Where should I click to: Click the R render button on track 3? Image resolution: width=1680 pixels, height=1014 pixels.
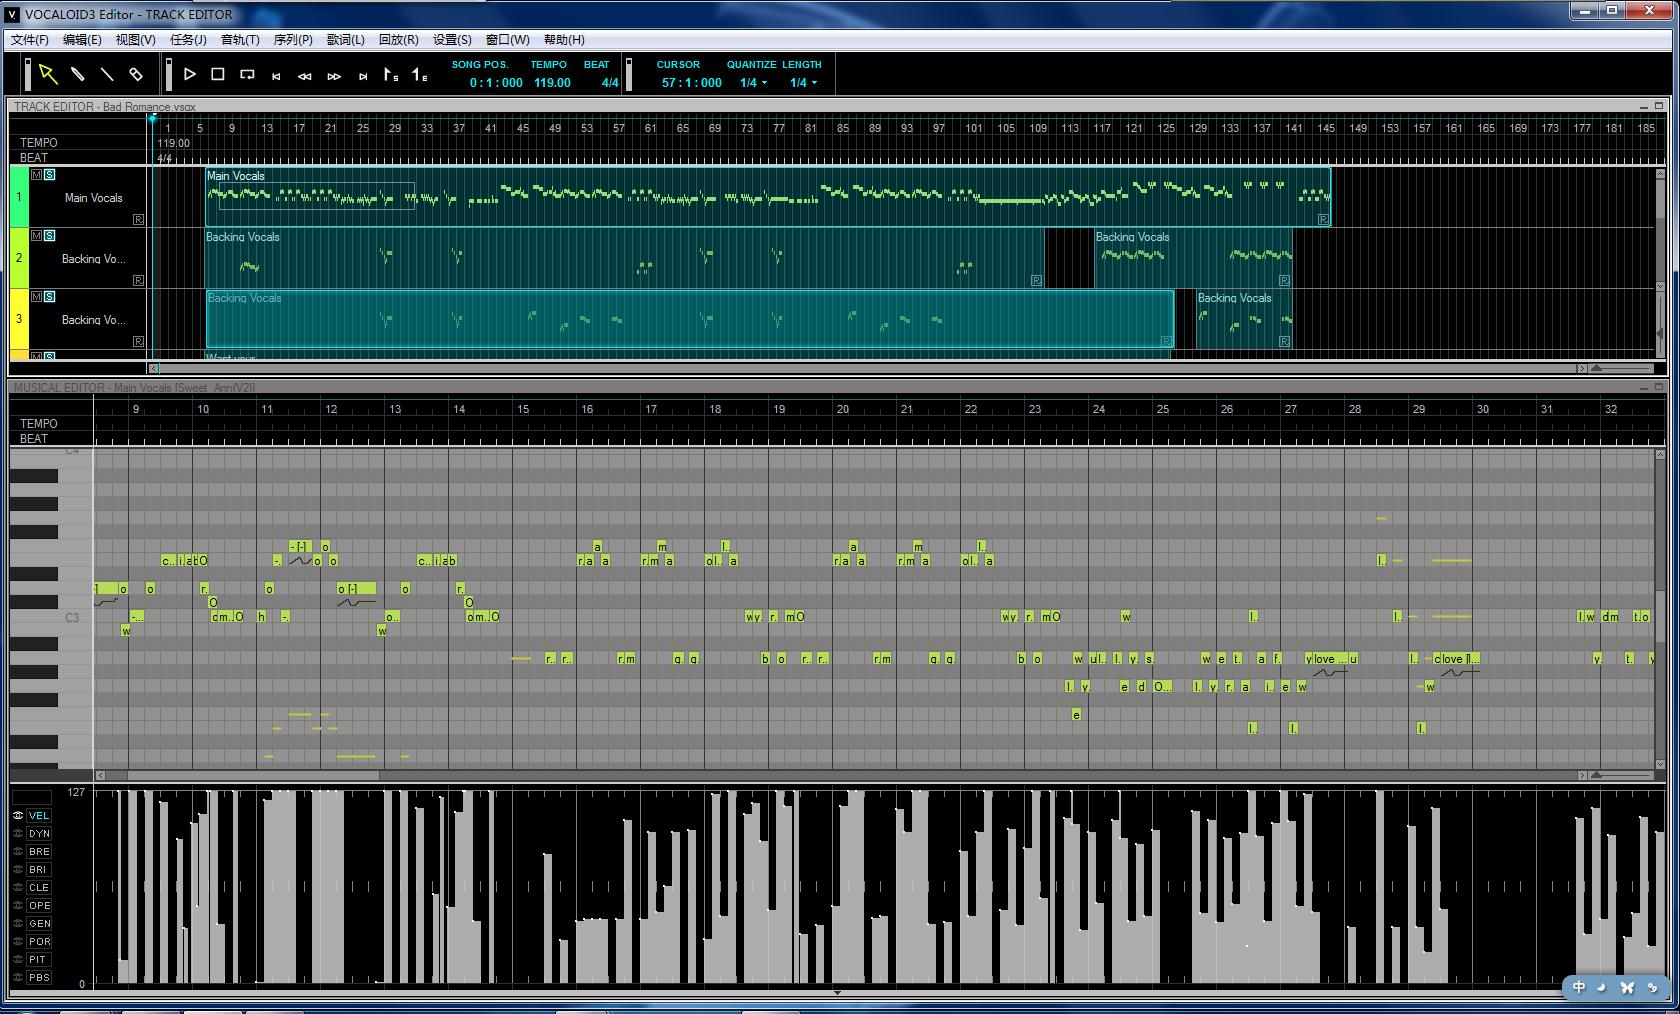point(139,341)
